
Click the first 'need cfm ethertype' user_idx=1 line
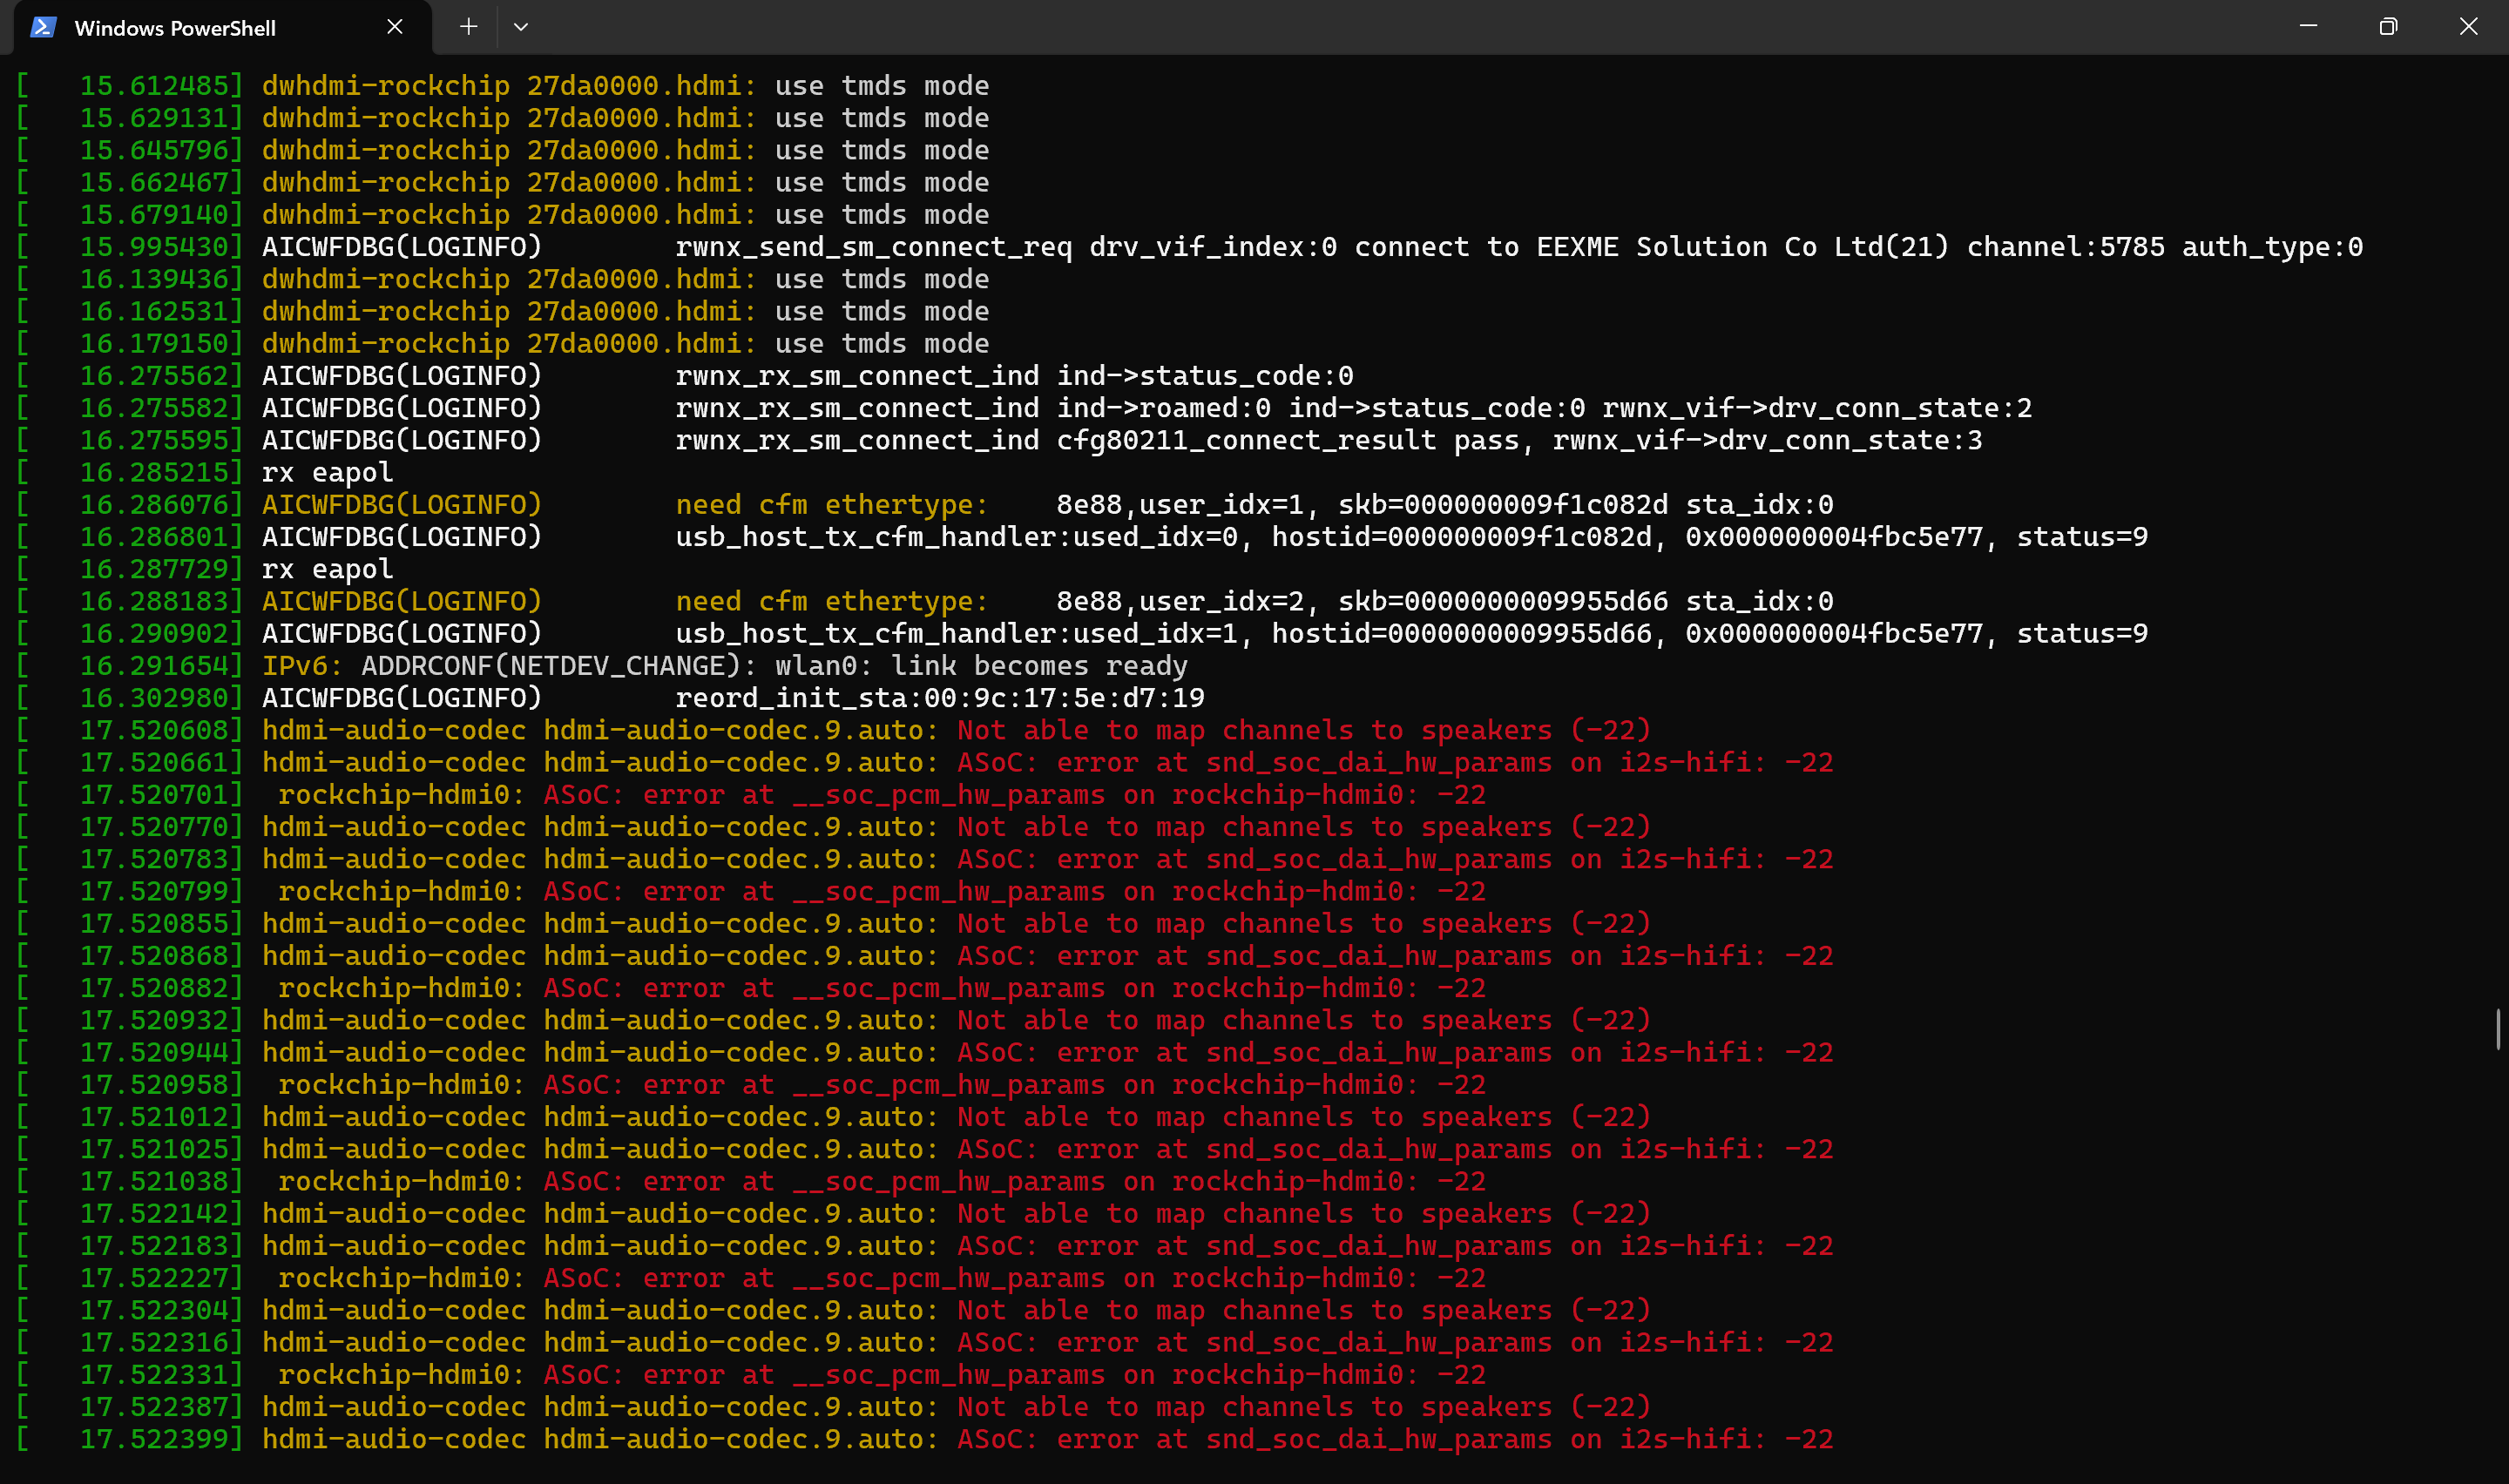pos(926,505)
